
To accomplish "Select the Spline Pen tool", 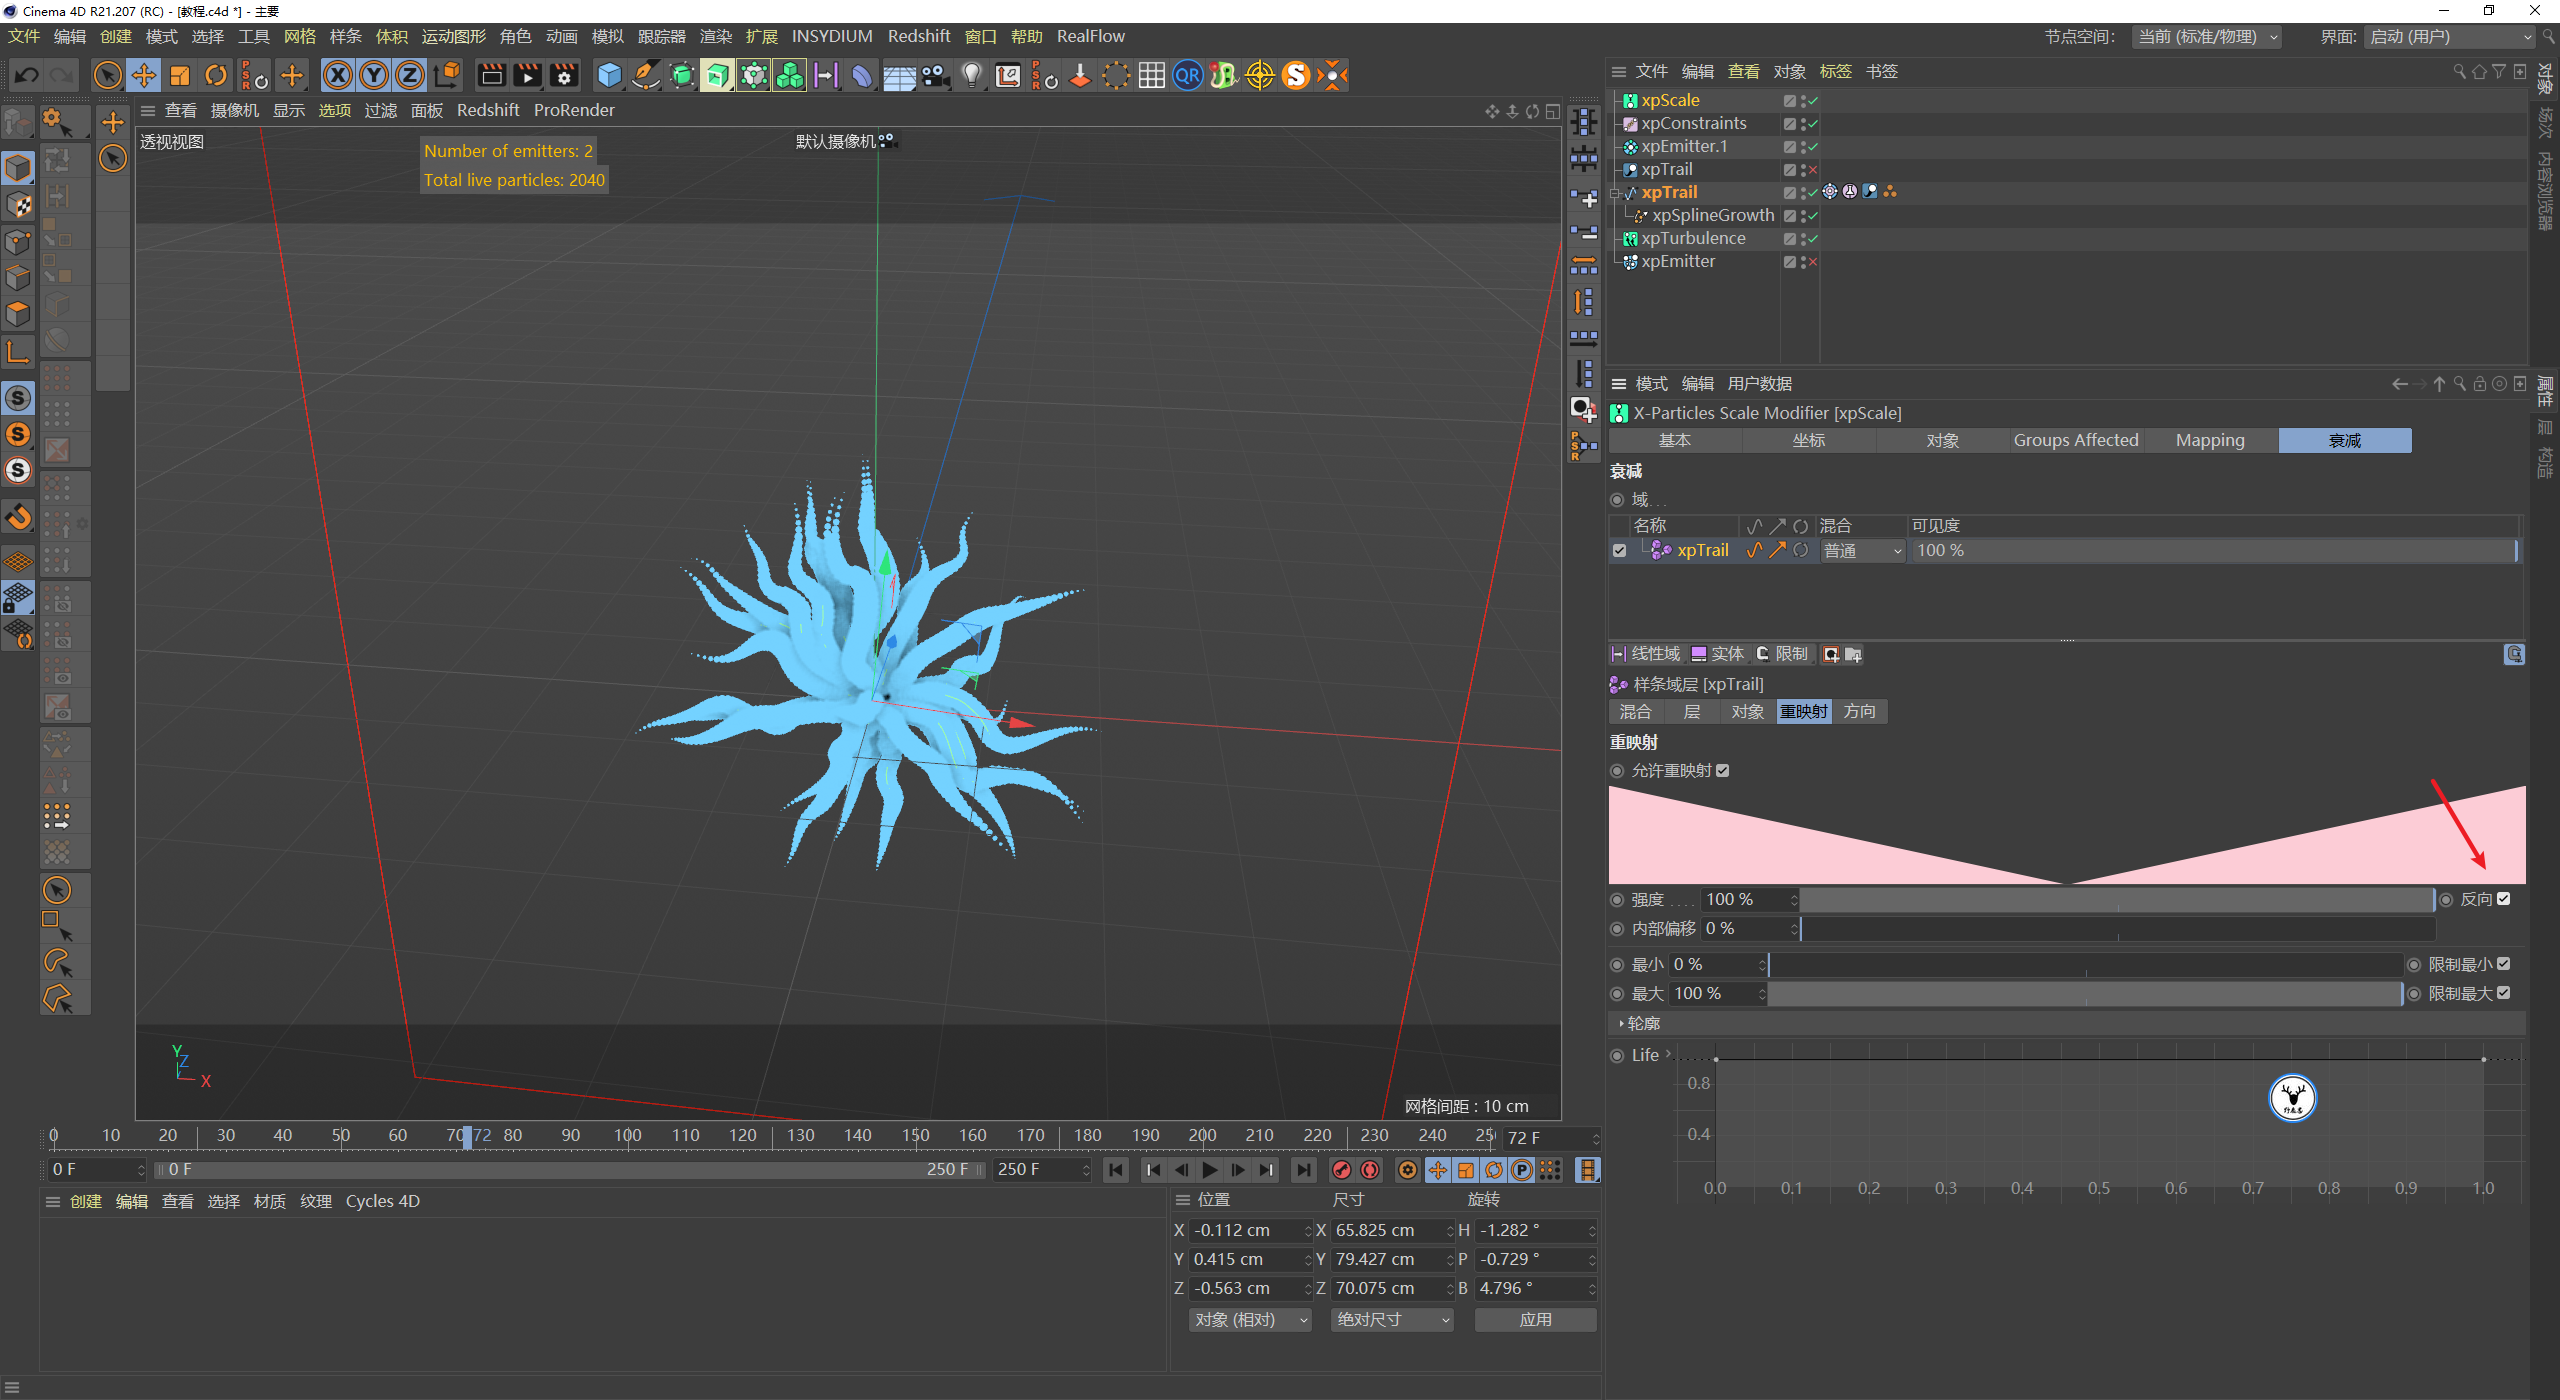I will click(646, 75).
